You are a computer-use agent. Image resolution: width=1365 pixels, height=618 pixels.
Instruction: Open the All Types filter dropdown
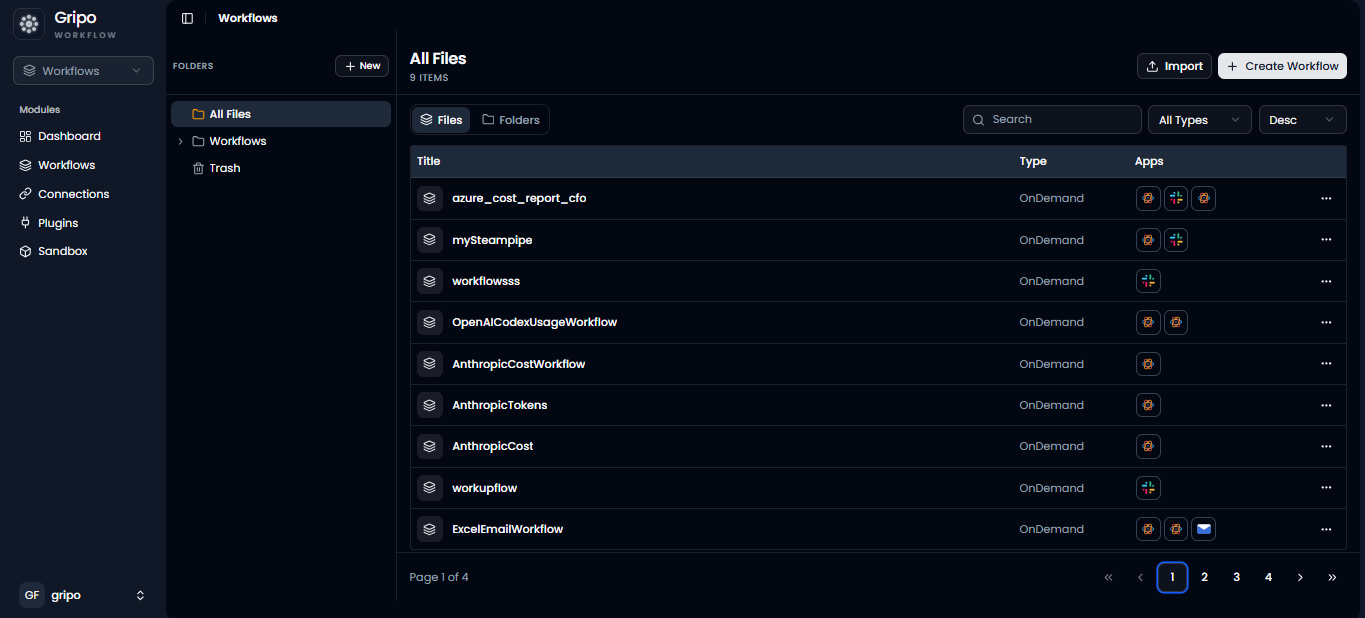point(1199,120)
